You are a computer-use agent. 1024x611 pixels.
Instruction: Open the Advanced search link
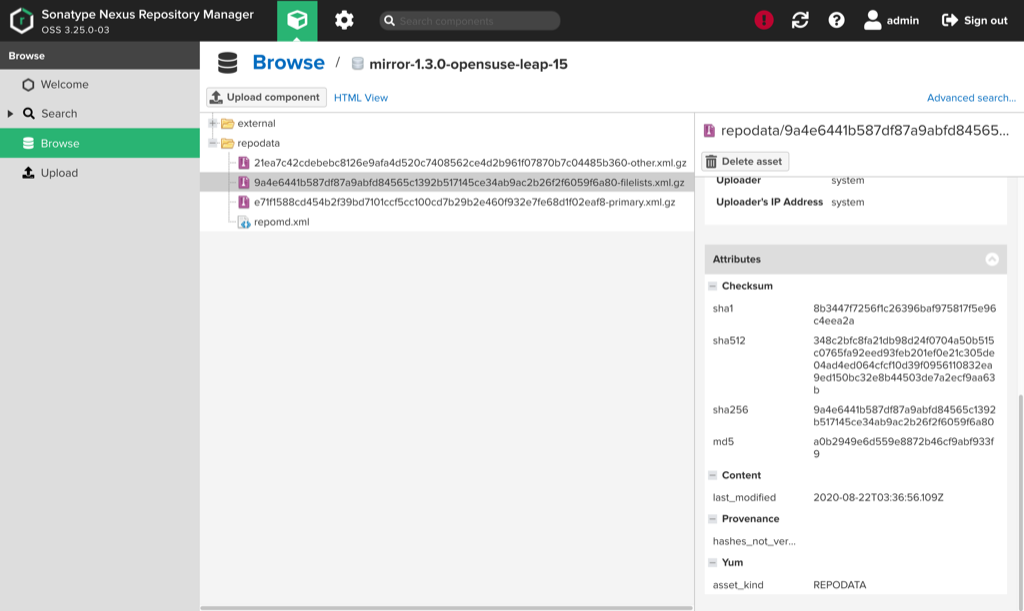(x=971, y=98)
